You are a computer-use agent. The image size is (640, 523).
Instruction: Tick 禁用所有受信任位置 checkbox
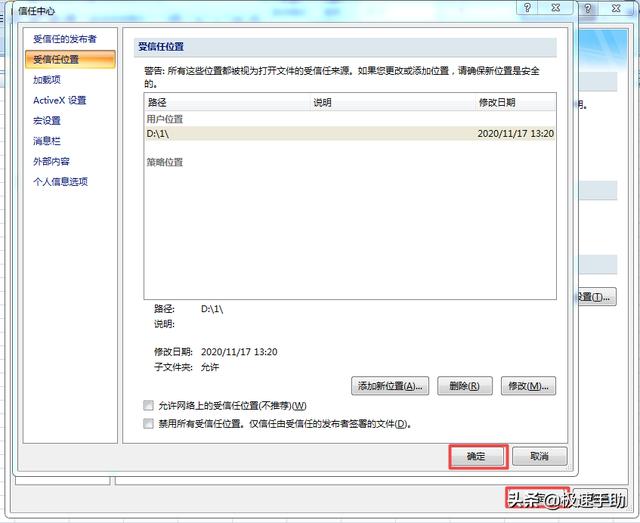click(x=149, y=423)
